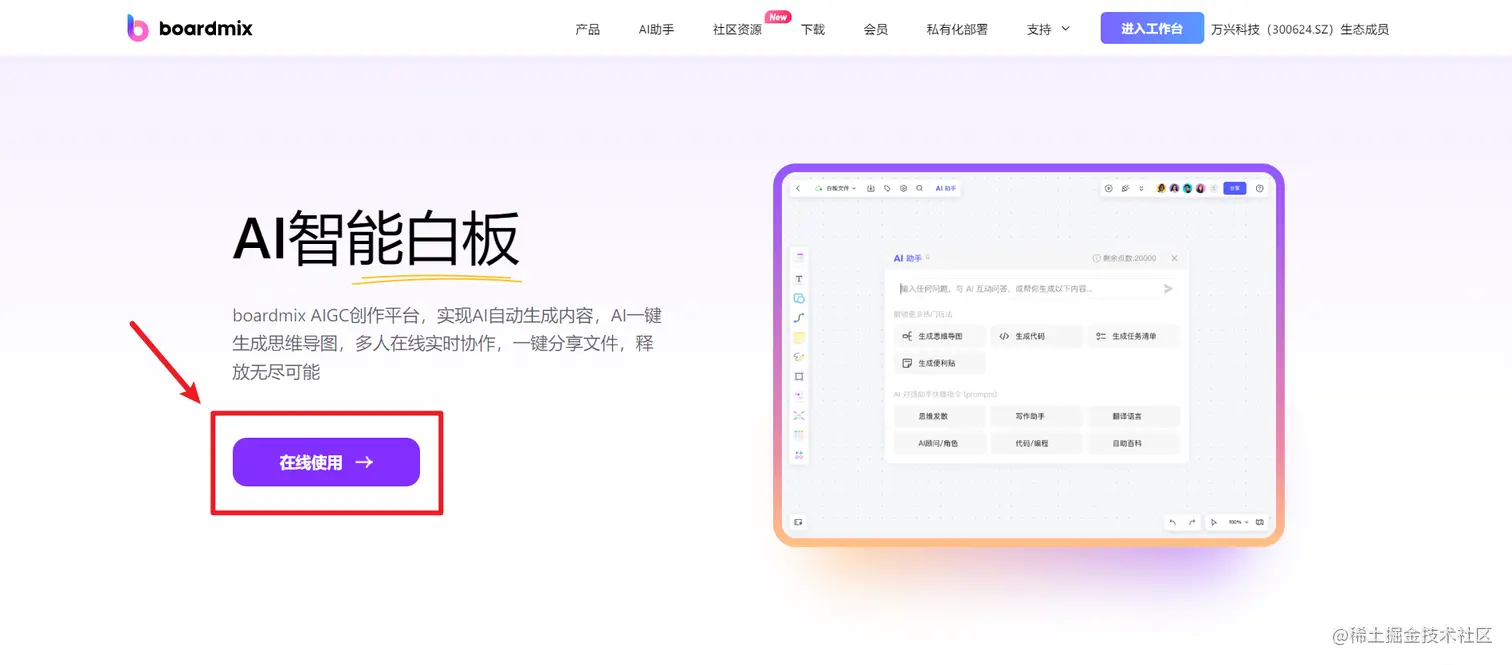Click the redo arrow icon
The width and height of the screenshot is (1512, 665).
[1192, 522]
